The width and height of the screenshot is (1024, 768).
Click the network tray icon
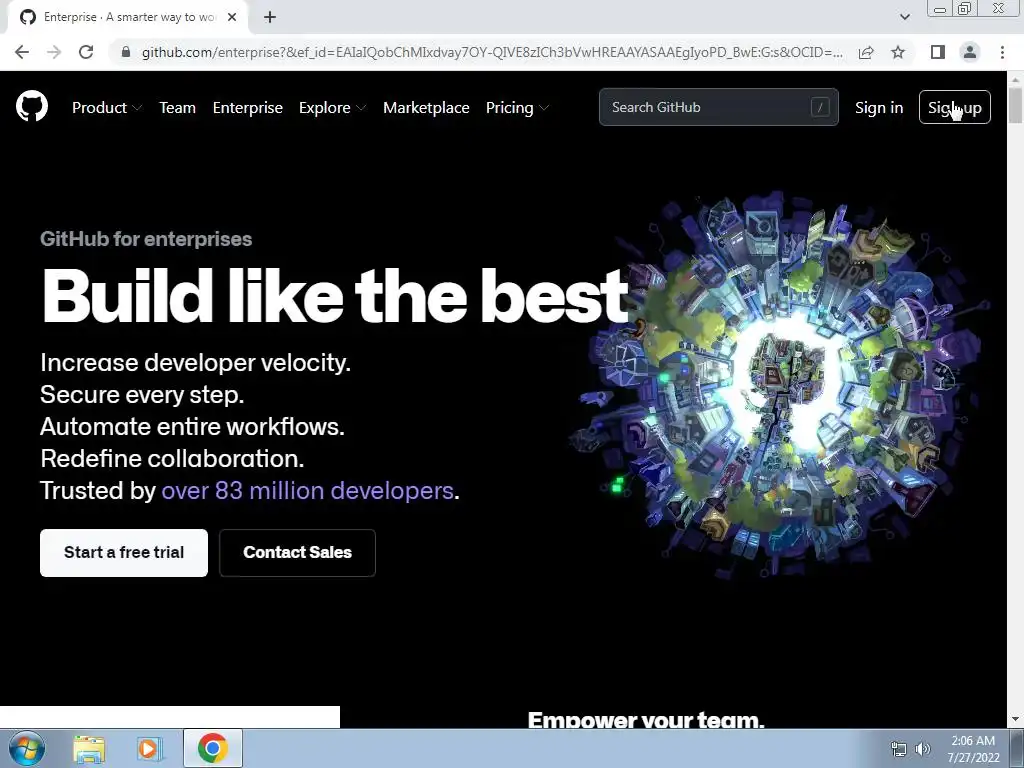click(x=899, y=749)
